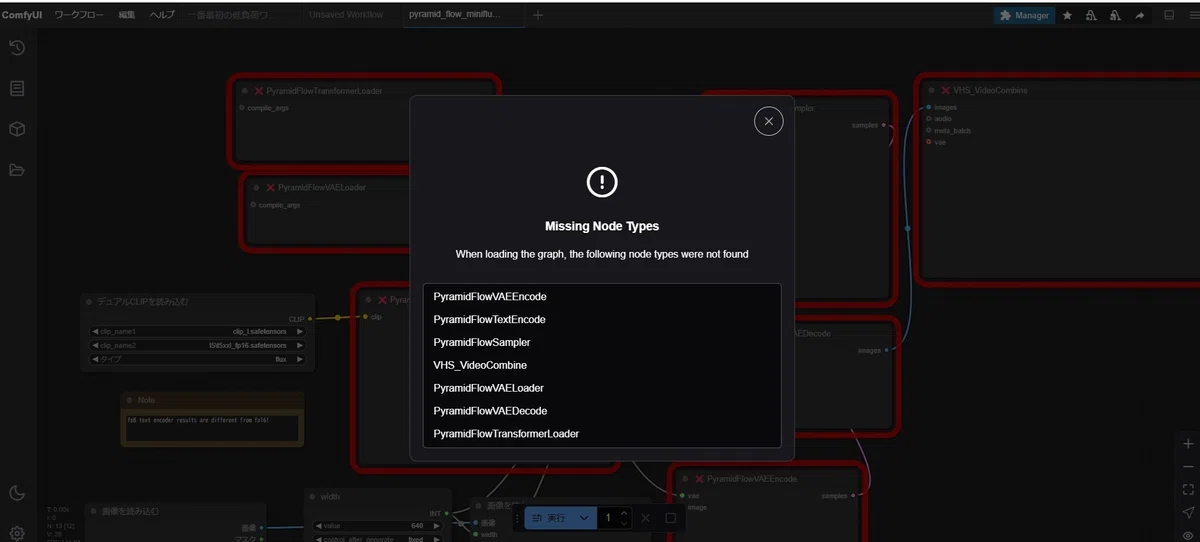Open the clip_name2 dropdown widget
Screen dimensions: 1200x542
(x=198, y=345)
